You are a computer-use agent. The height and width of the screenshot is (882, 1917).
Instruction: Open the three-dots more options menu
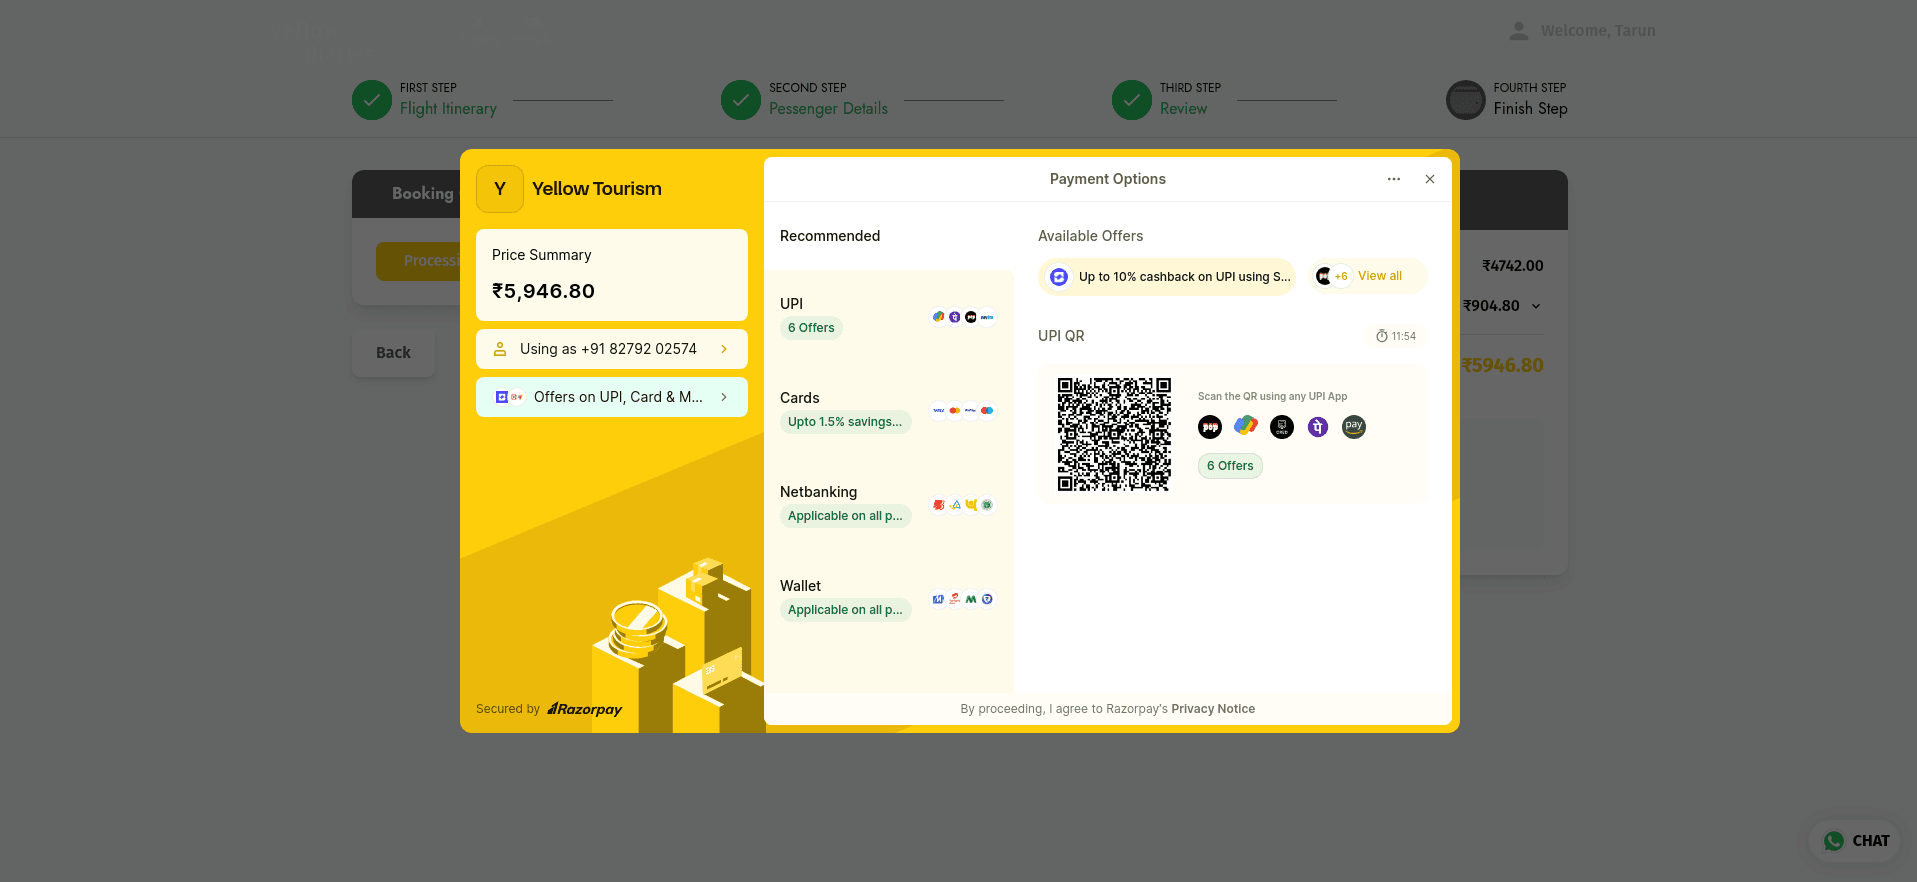point(1394,179)
